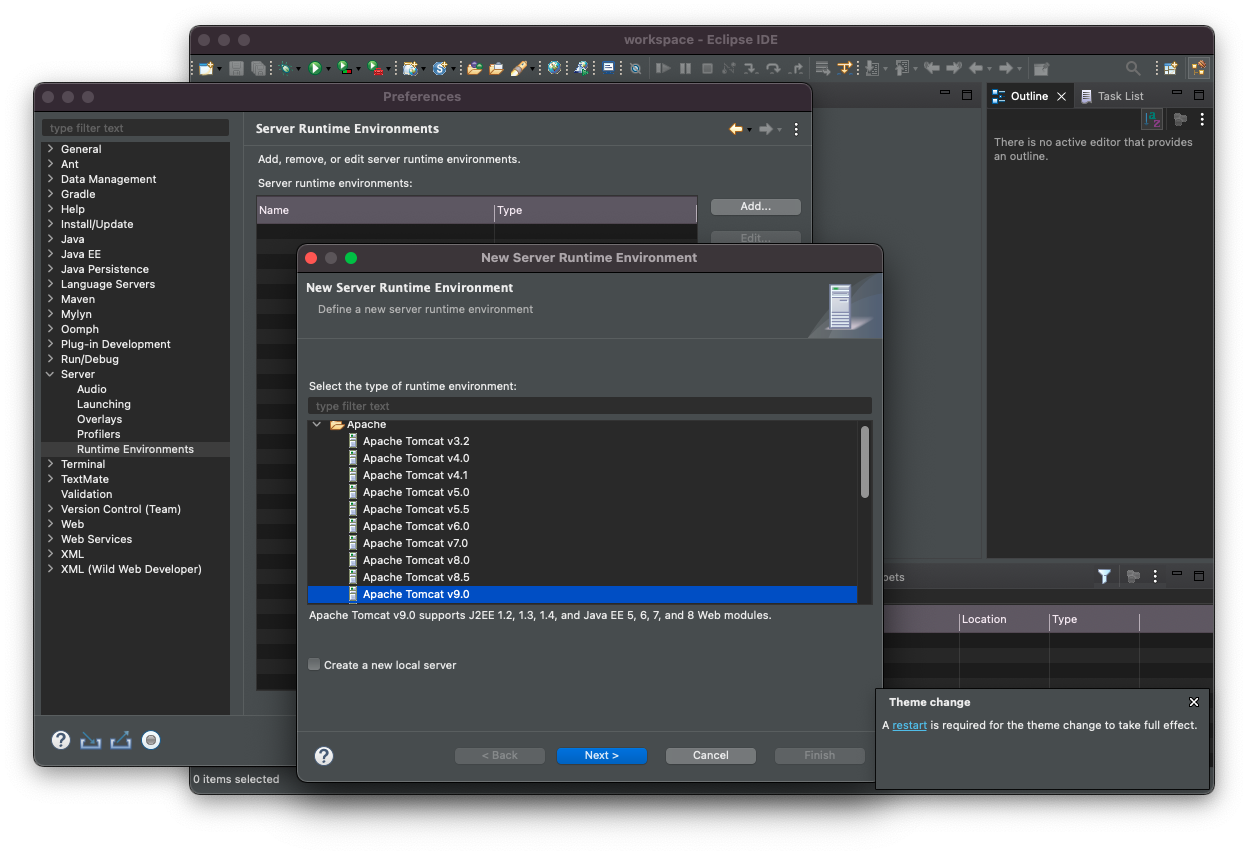Collapse the Server node in Preferences tree

[51, 374]
